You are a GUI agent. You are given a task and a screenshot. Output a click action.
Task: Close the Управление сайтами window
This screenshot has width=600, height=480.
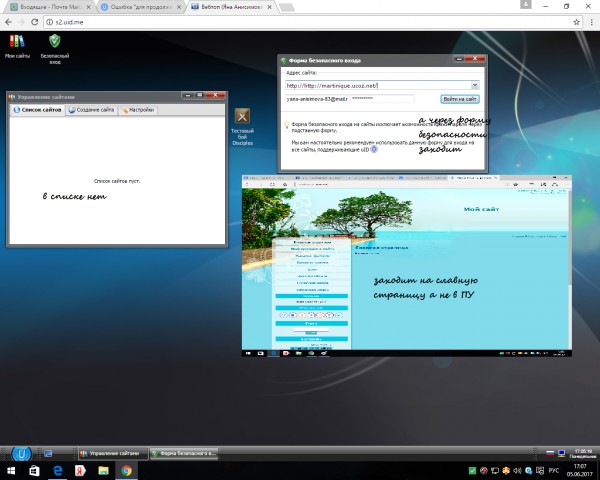[215, 95]
